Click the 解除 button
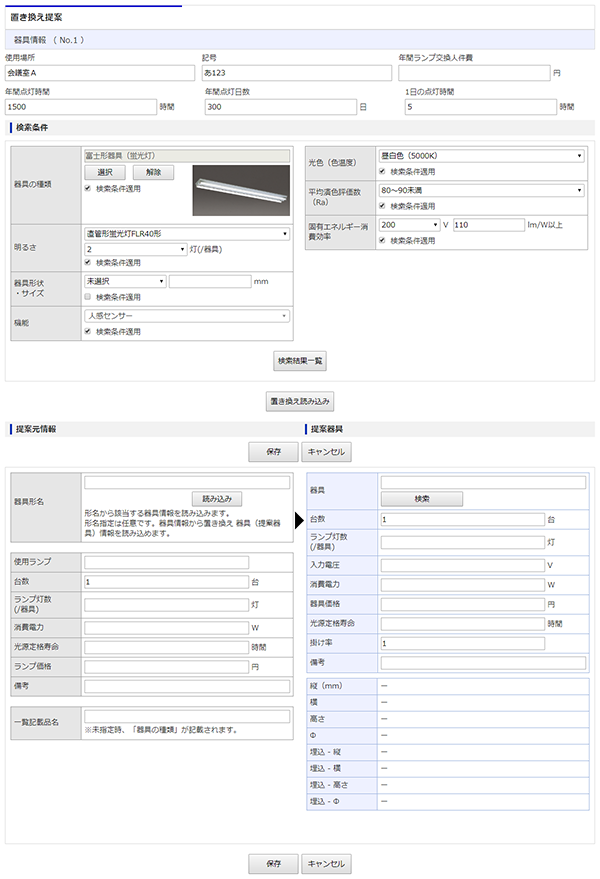Viewport: 600px width, 879px height. 153,172
